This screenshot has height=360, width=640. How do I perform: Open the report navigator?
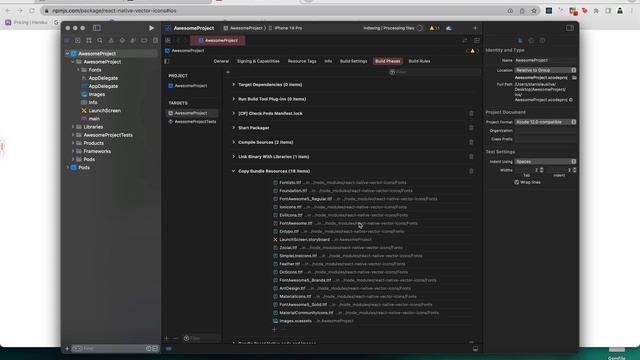tap(155, 40)
